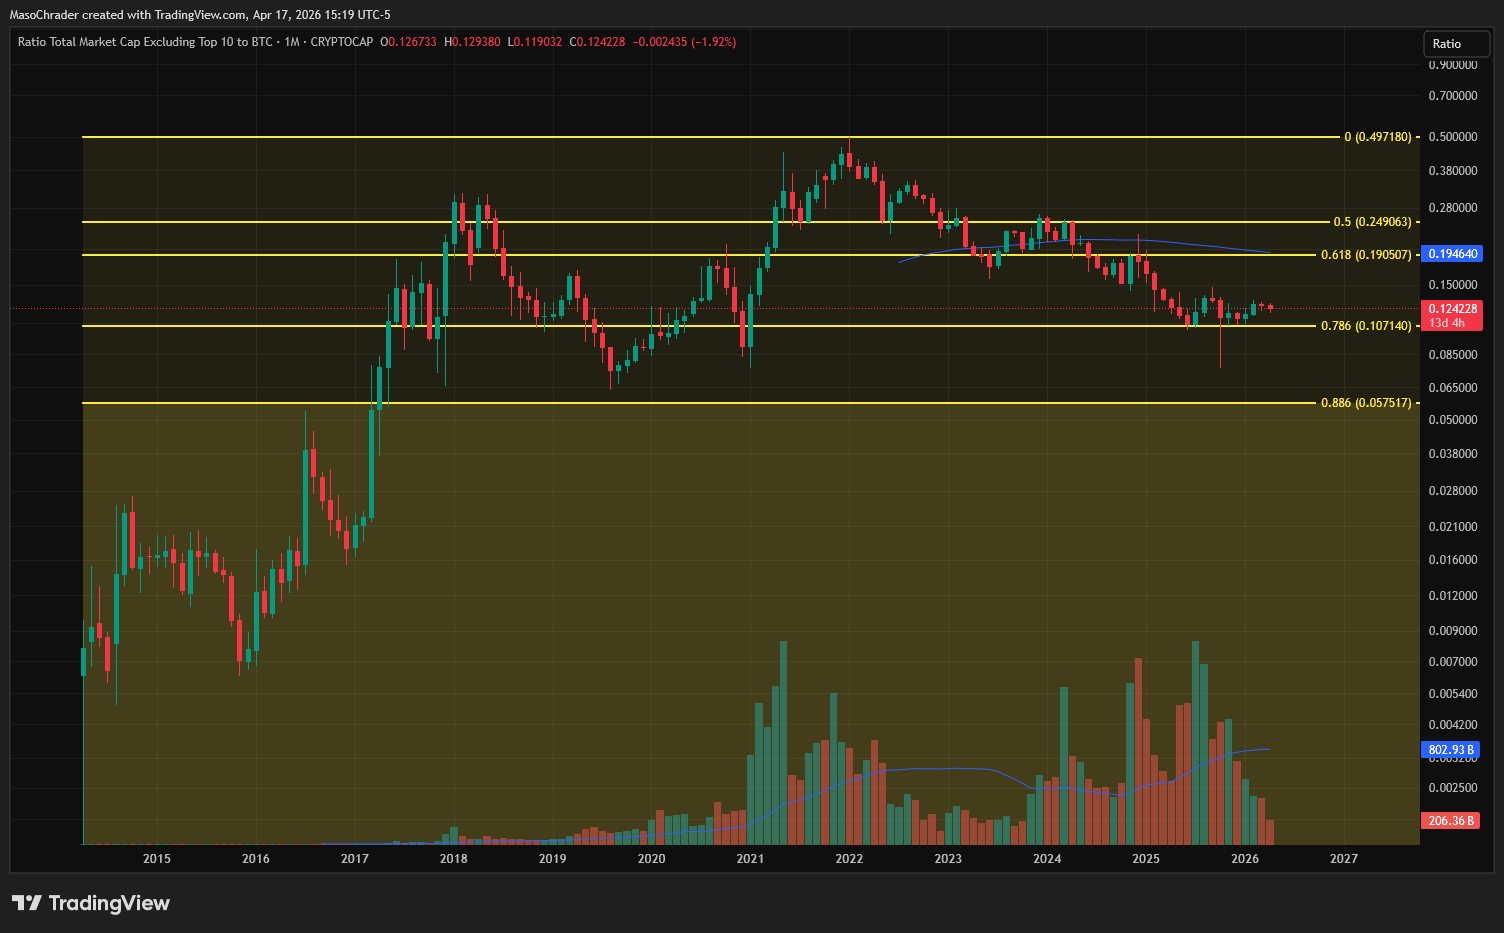This screenshot has height=933, width=1504.
Task: Click the TradingView logo at bottom left
Action: click(x=91, y=903)
